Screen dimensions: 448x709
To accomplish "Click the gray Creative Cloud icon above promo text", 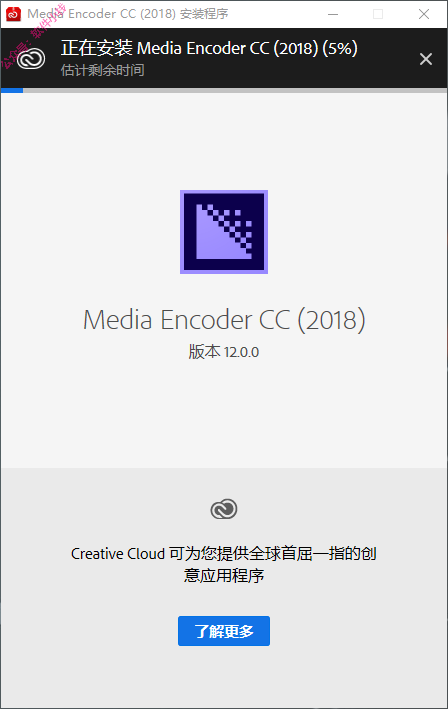I will pos(224,509).
